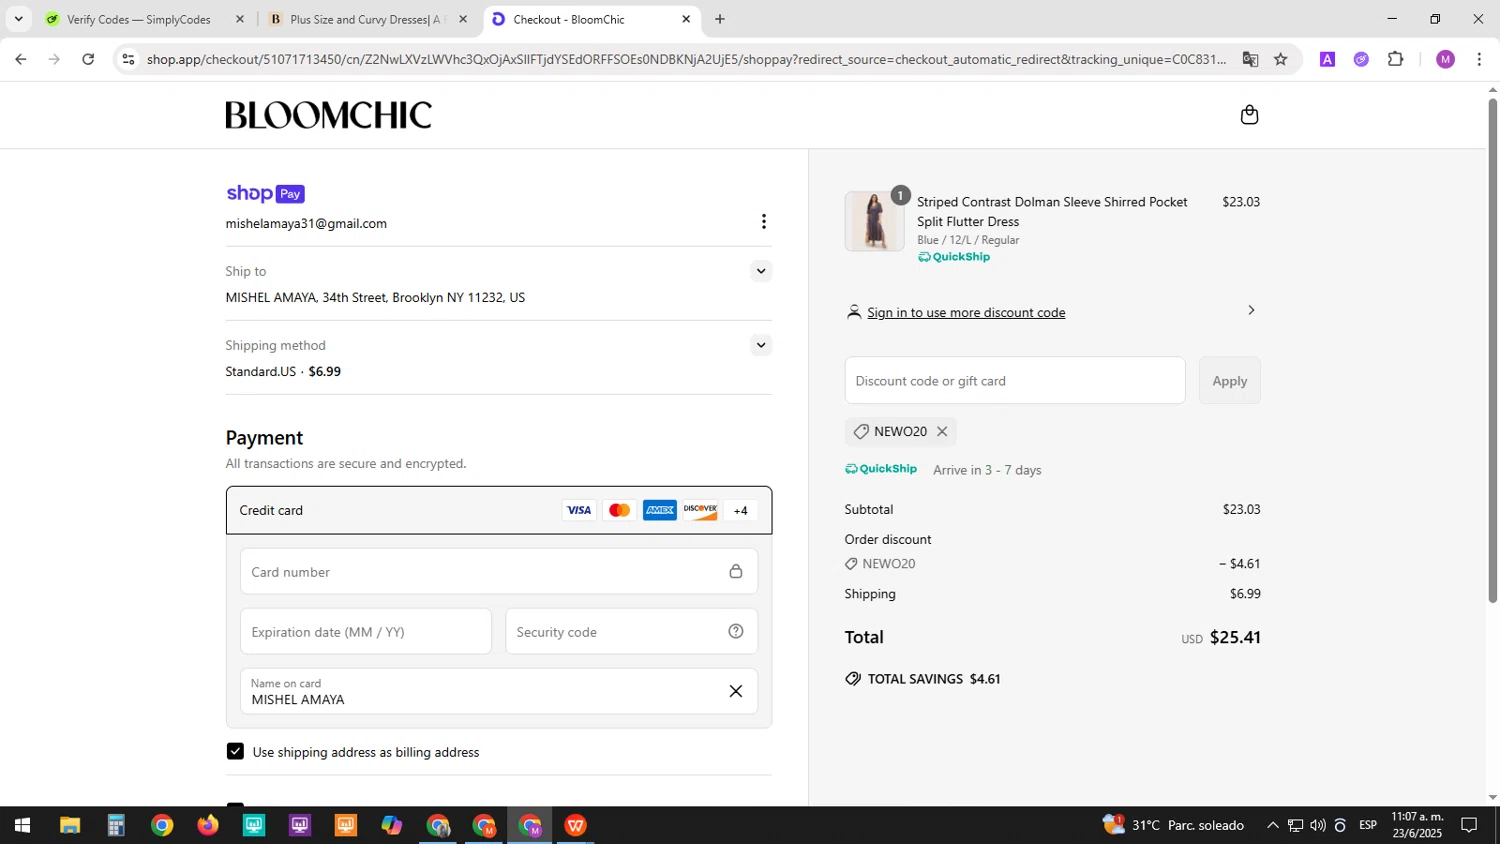Open Calculator from taskbar

[x=116, y=825]
